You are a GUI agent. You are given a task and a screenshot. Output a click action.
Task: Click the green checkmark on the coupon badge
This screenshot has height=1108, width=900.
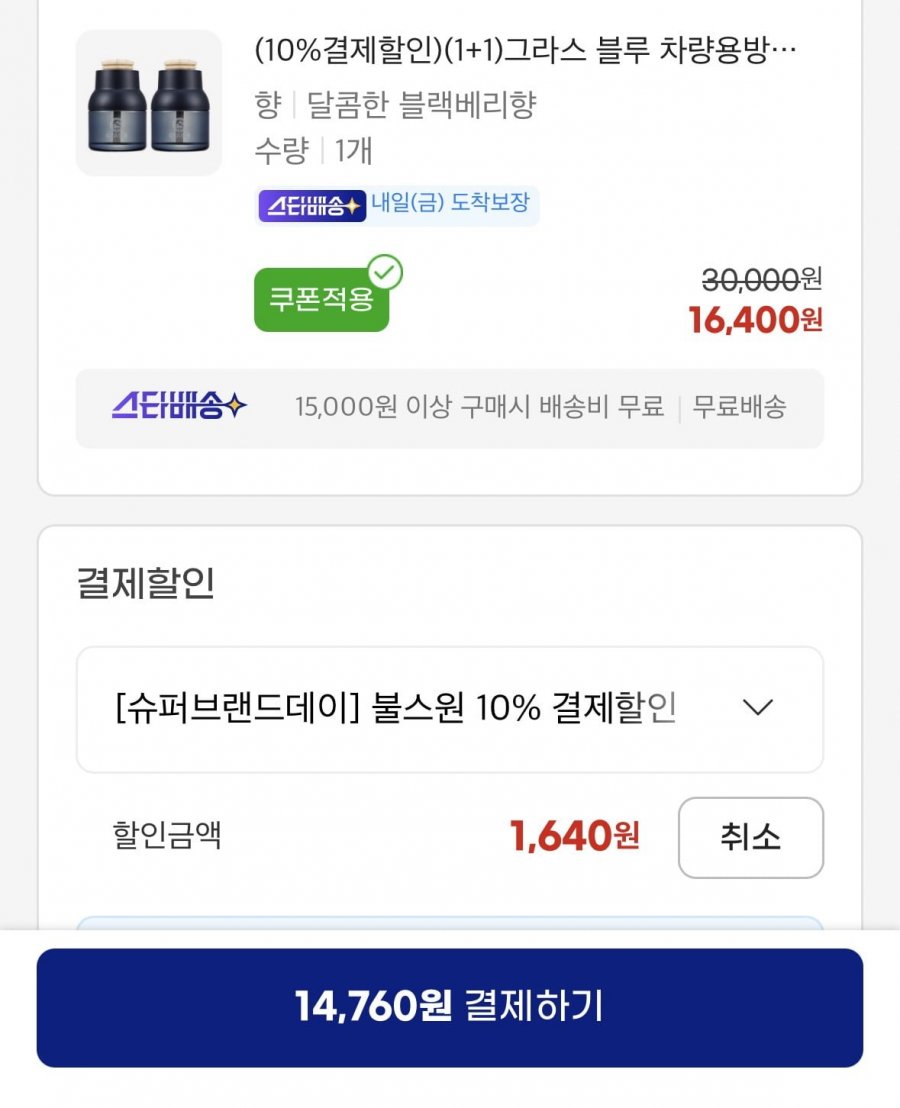pyautogui.click(x=385, y=272)
